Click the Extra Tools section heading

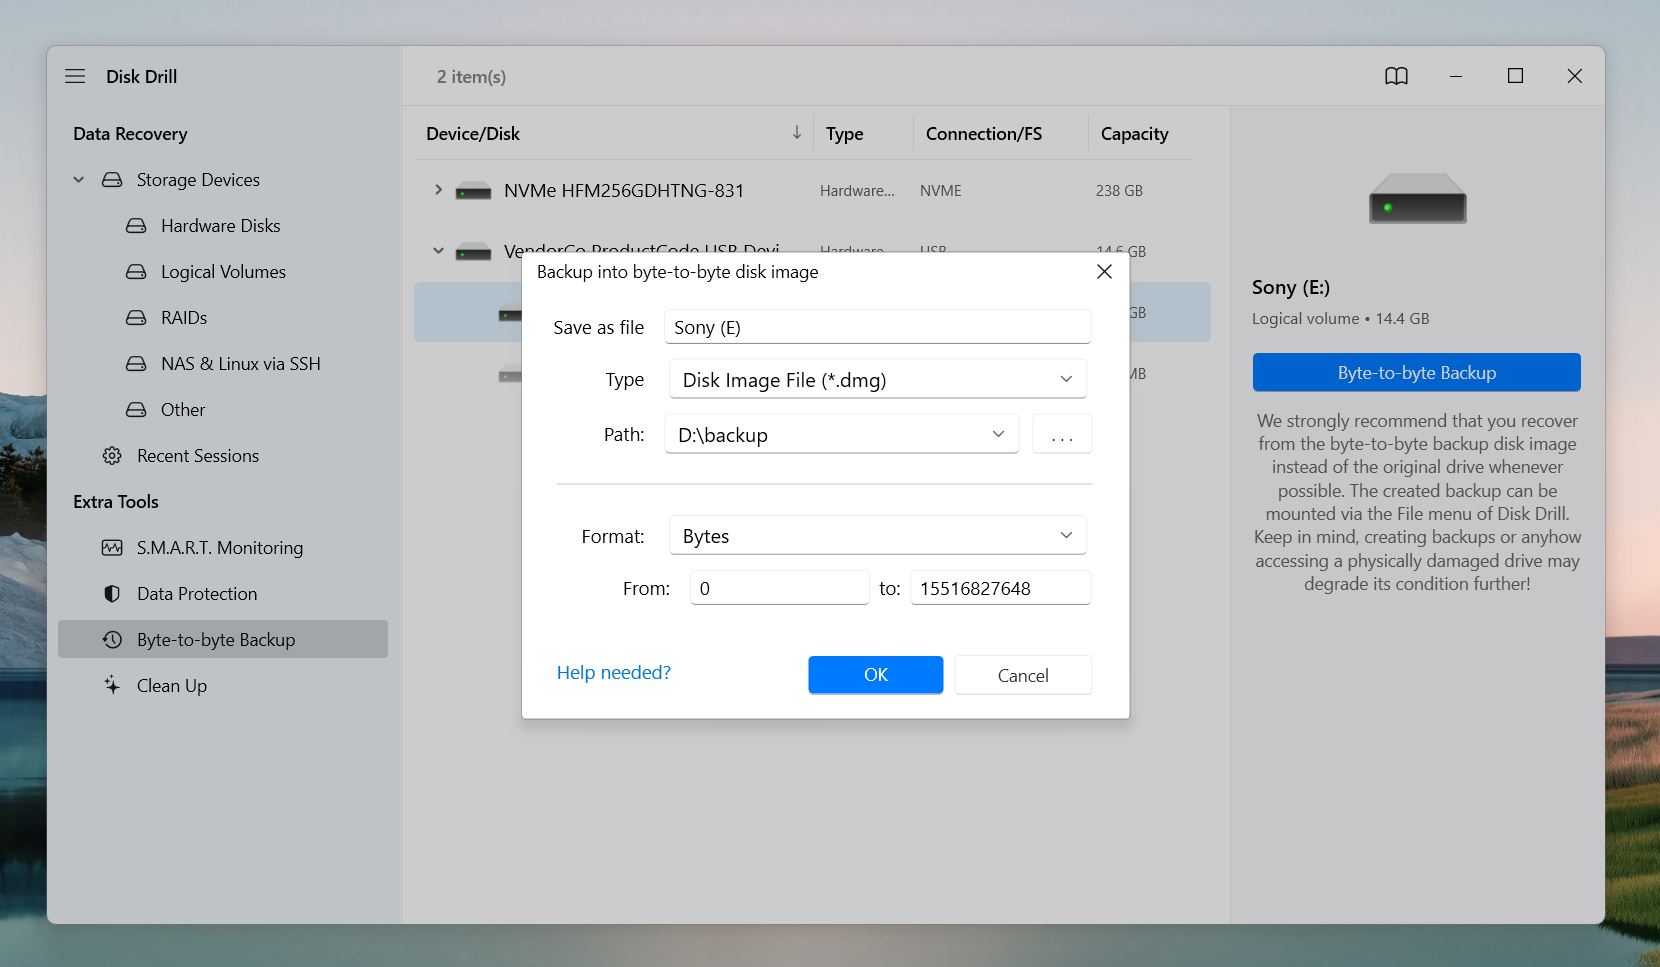116,502
